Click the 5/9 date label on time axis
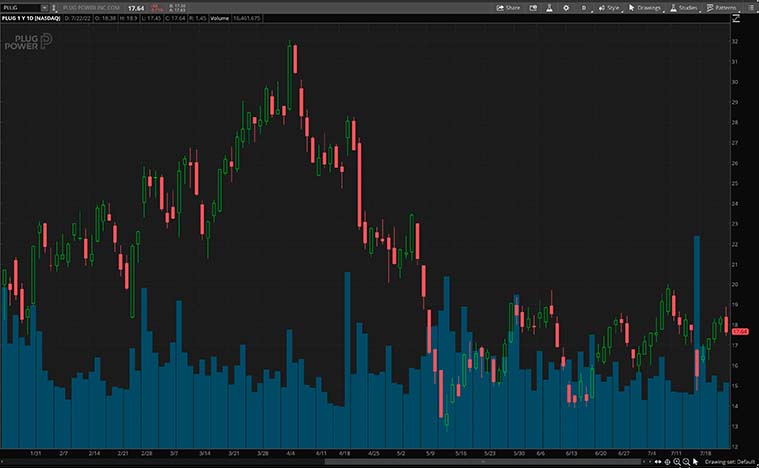This screenshot has width=759, height=468. (430, 453)
